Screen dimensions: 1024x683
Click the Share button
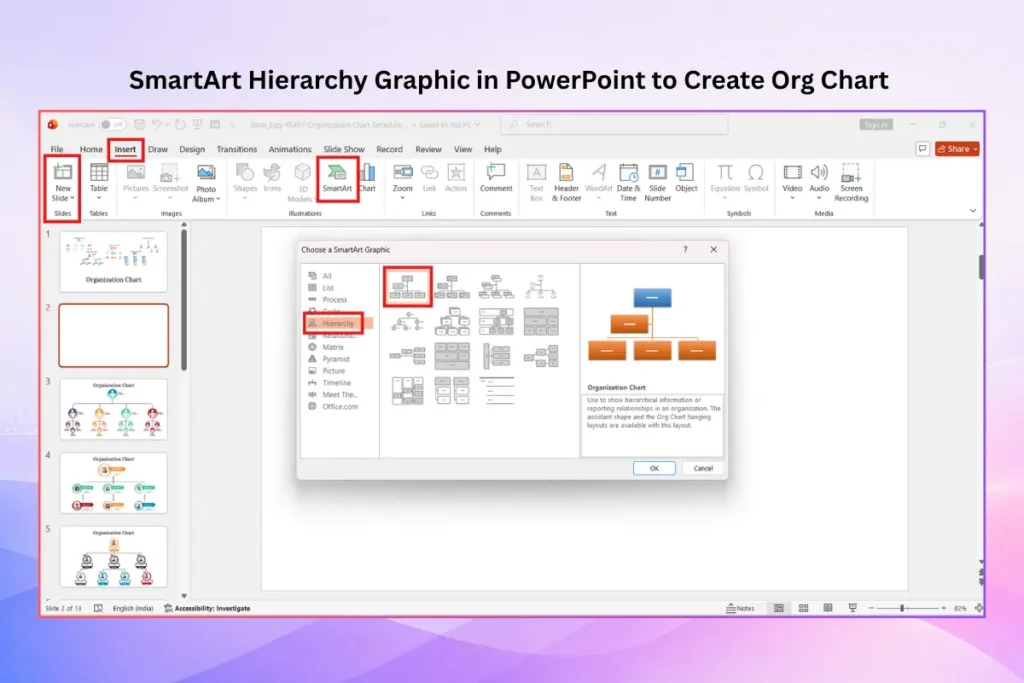click(x=957, y=149)
